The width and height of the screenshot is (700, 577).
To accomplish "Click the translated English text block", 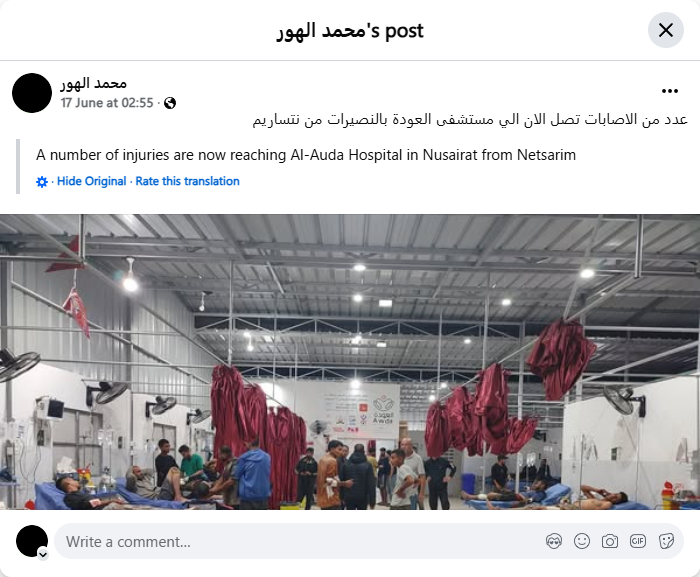I will [x=306, y=155].
